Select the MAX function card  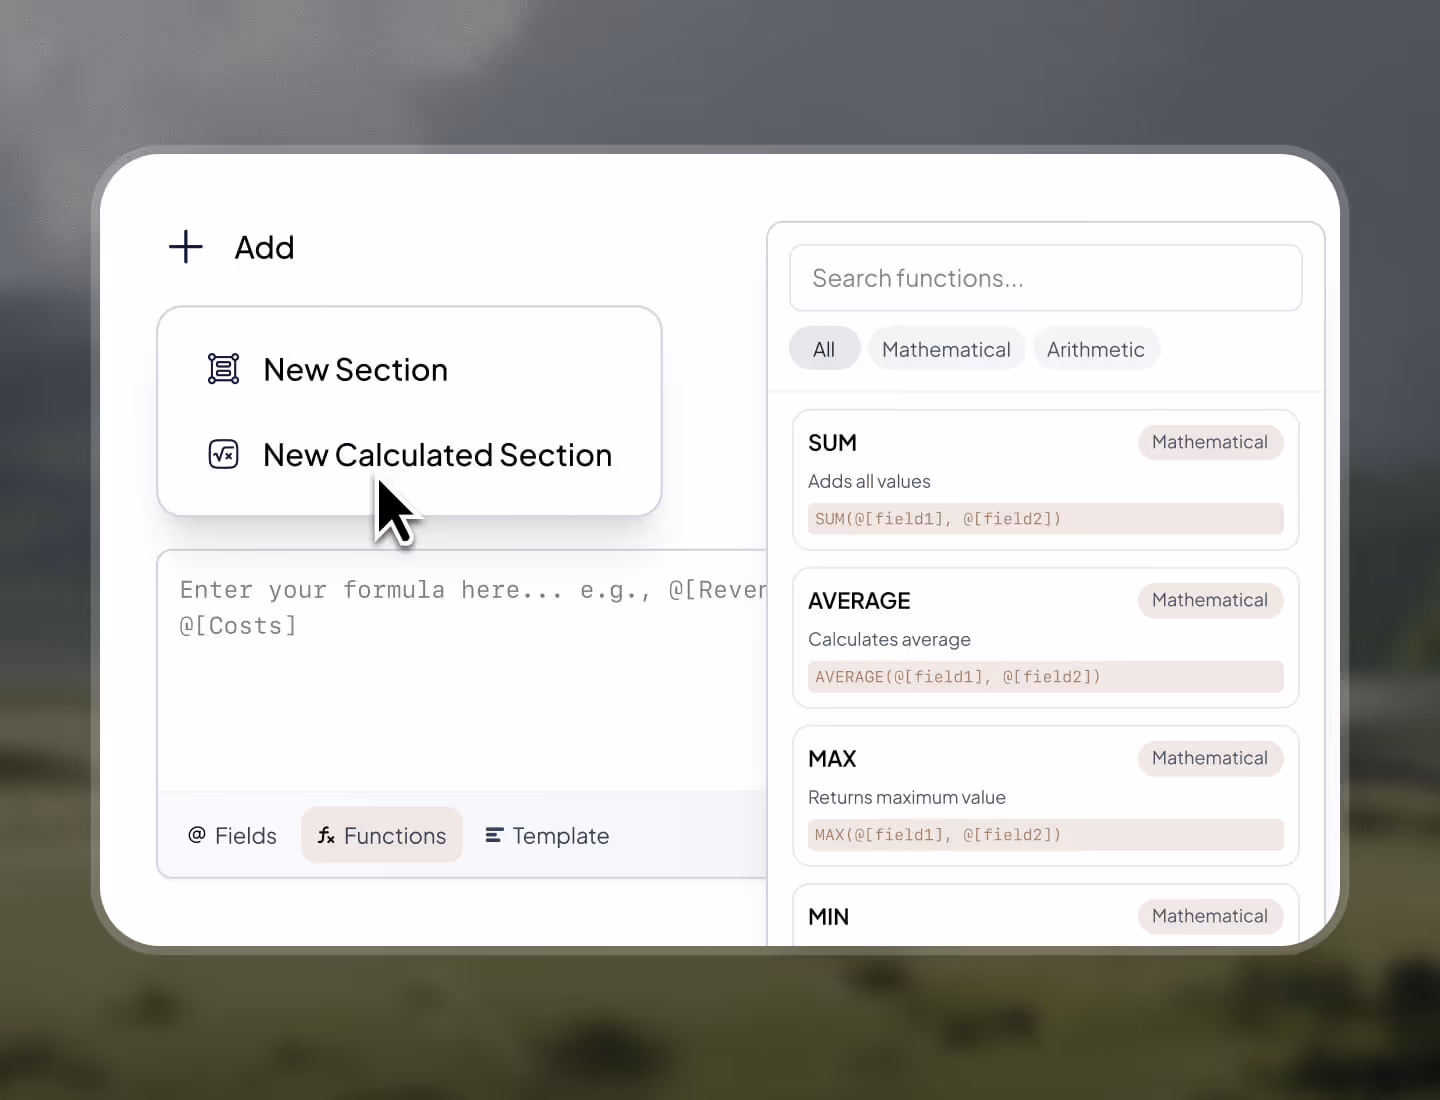click(1045, 796)
